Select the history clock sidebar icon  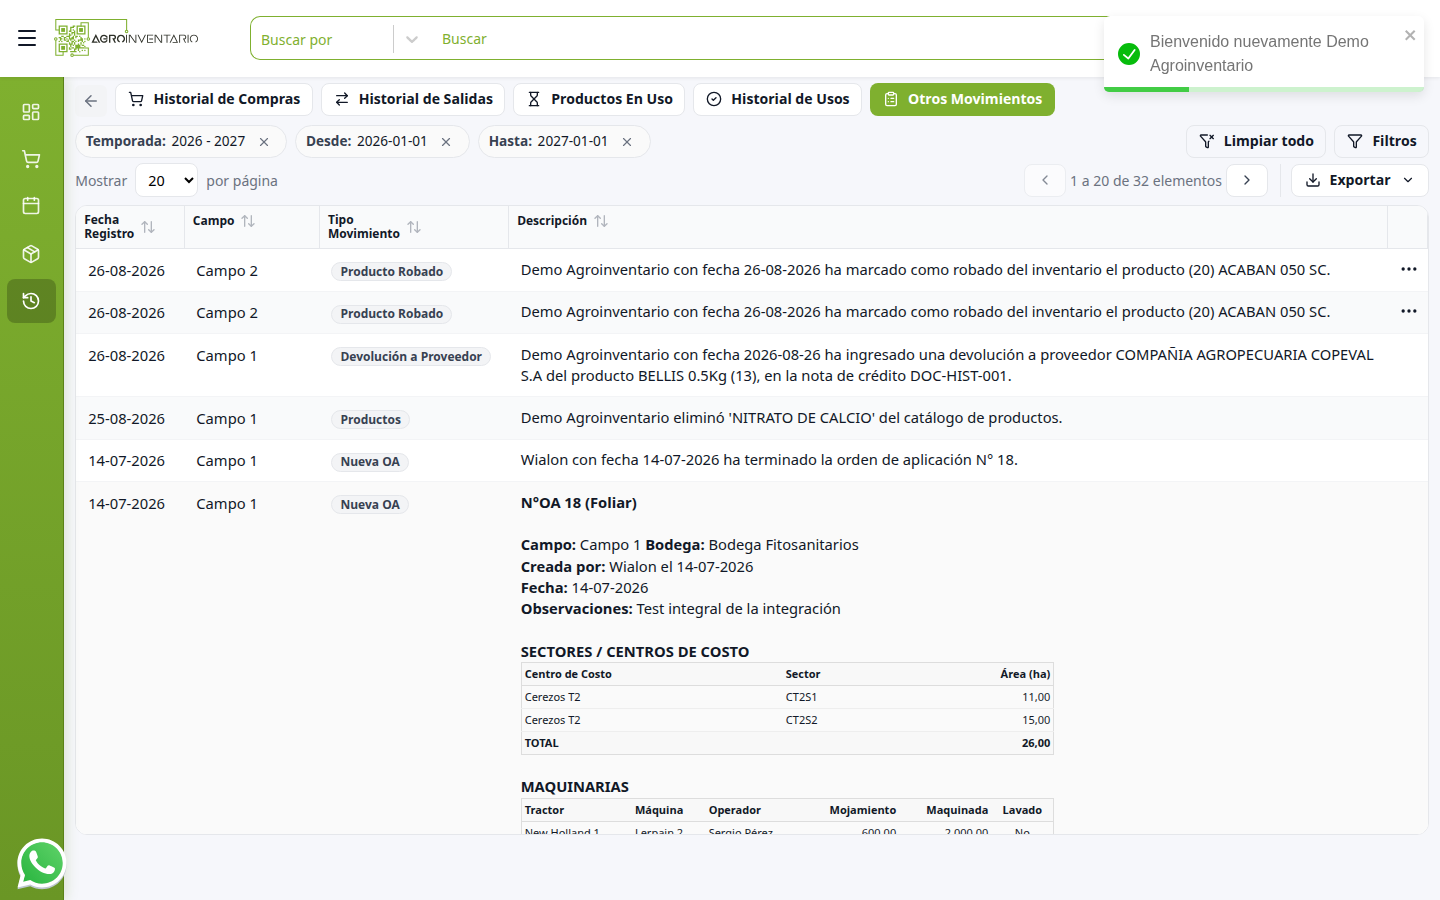click(x=31, y=301)
